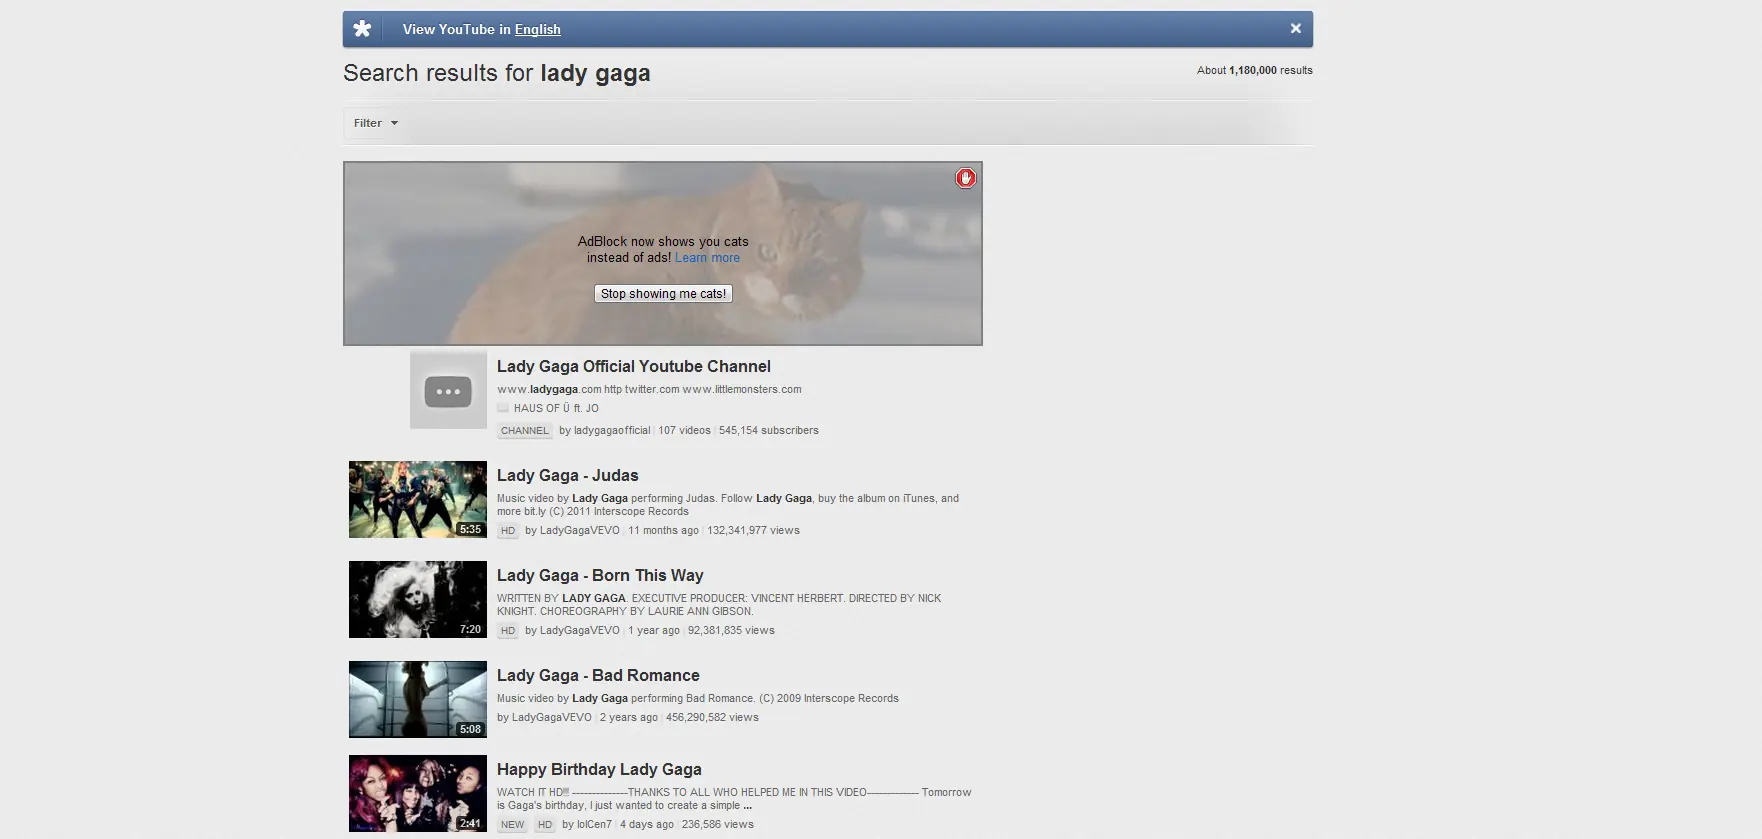
Task: Open AdBlock's Learn more link
Action: point(707,258)
